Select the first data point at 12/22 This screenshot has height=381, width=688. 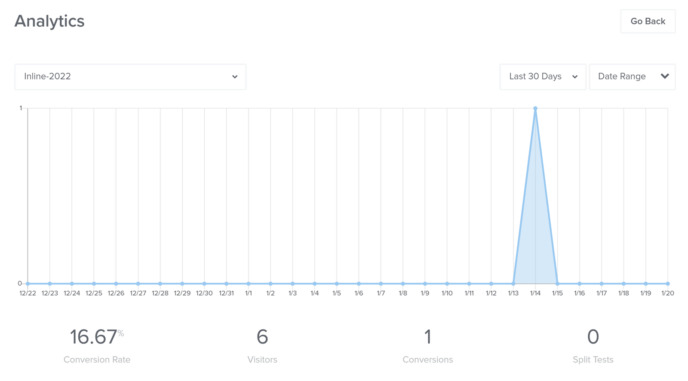tap(28, 284)
